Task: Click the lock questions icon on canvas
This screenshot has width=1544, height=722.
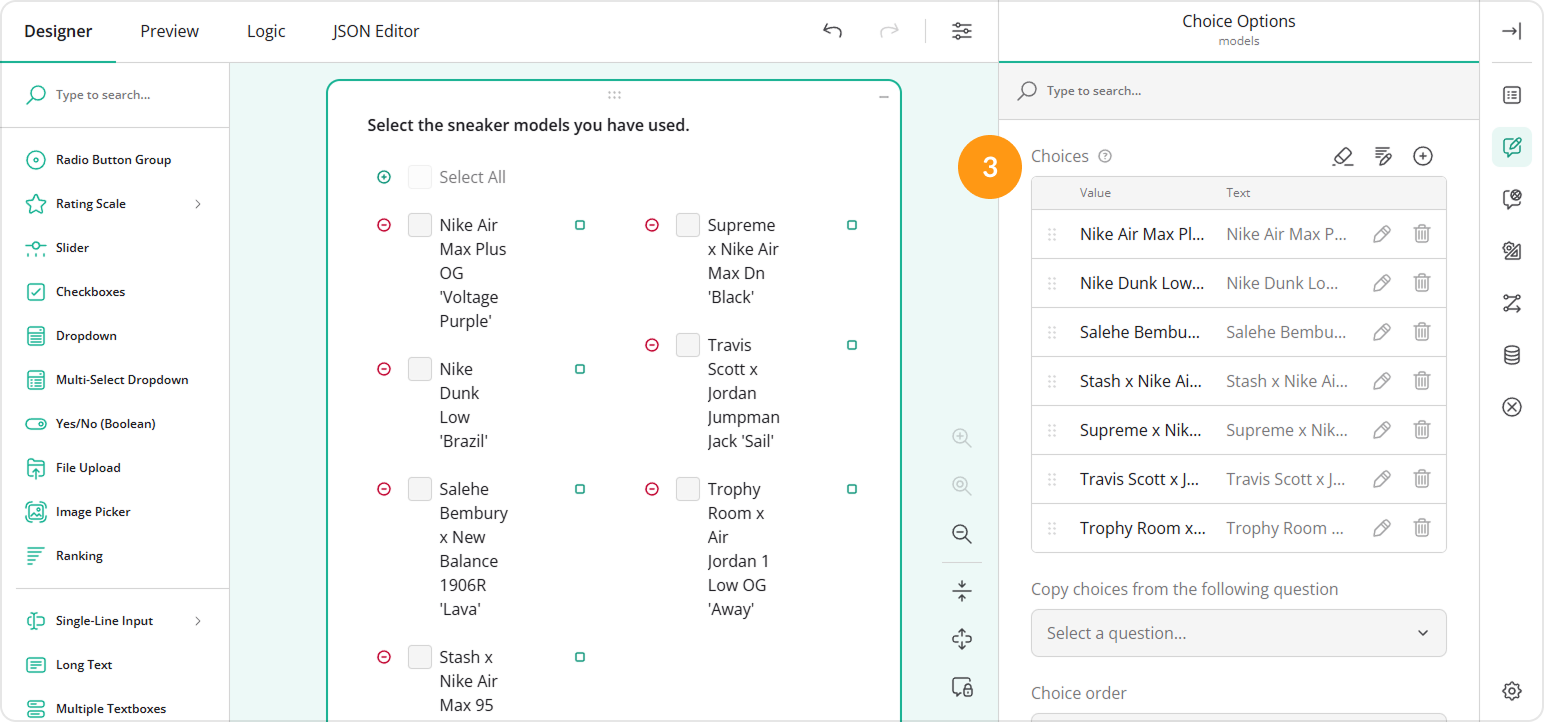Action: coord(962,687)
